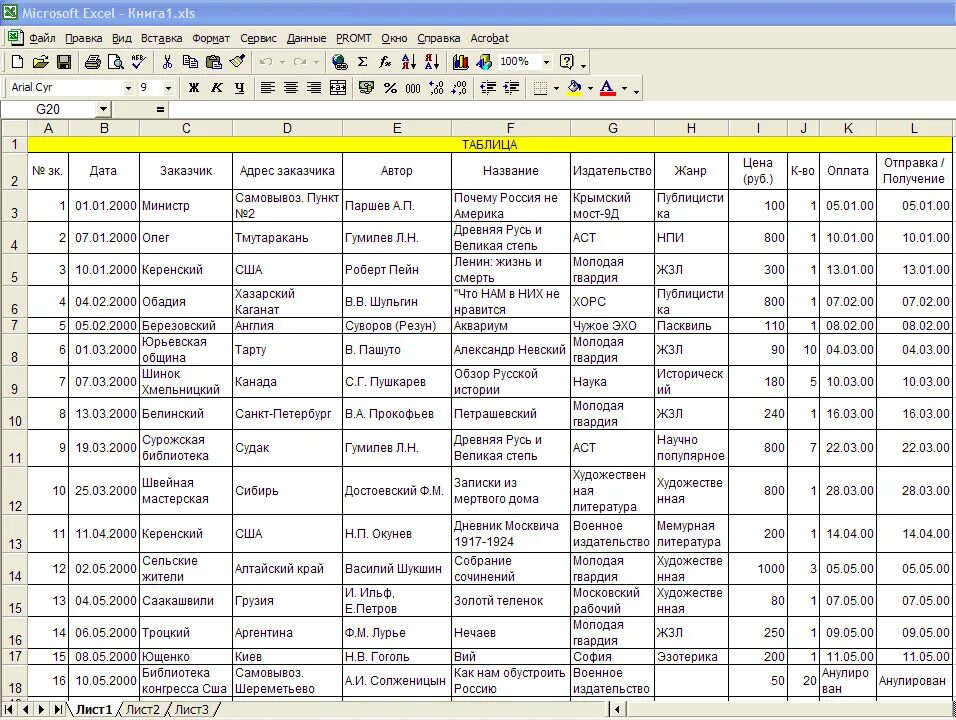This screenshot has height=720, width=956.
Task: Apply comma style 000 icon
Action: tap(413, 88)
